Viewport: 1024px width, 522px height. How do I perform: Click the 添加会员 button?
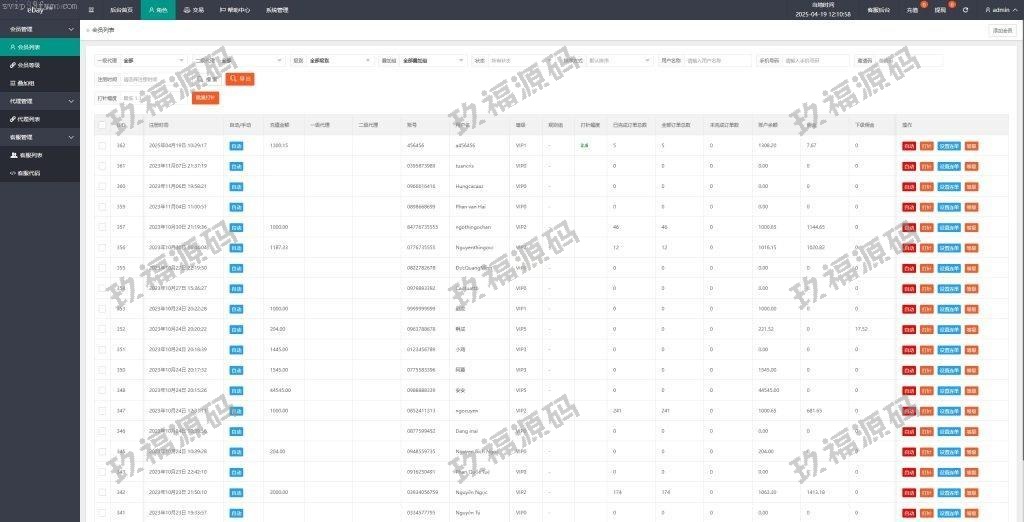[1001, 31]
